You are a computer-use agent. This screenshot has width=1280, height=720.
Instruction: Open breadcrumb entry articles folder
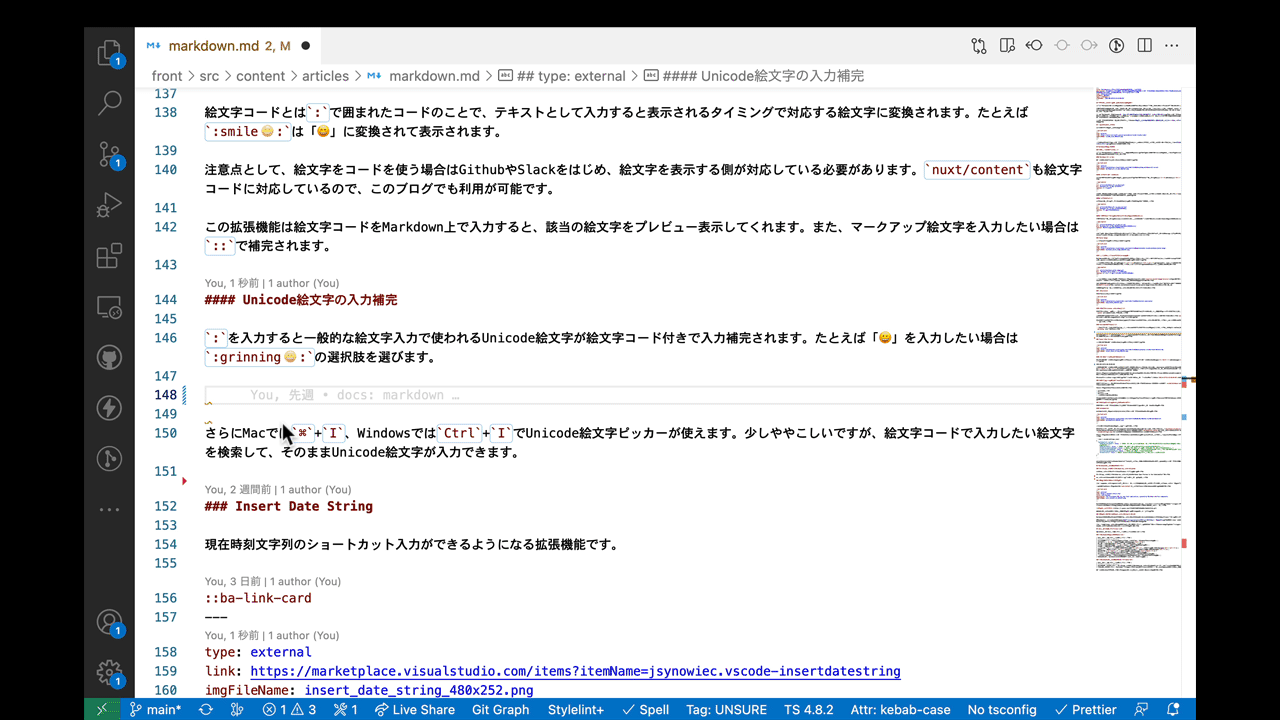pos(325,75)
